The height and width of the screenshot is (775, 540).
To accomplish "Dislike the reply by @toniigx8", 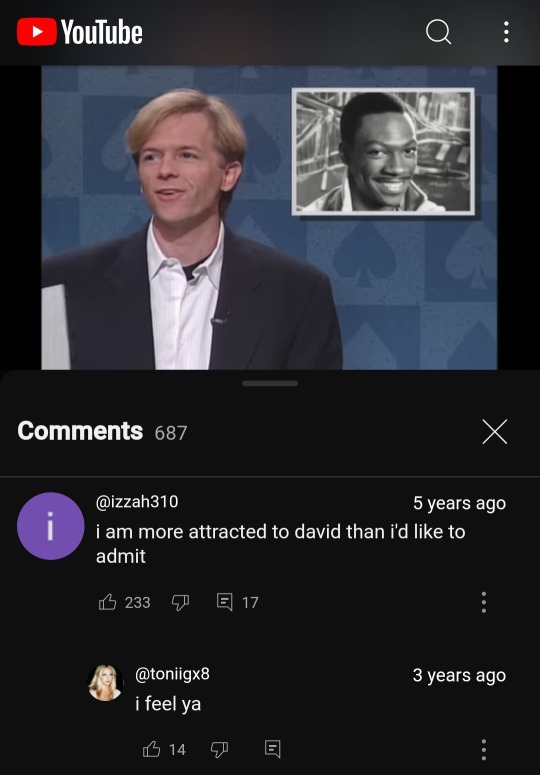I will 219,749.
